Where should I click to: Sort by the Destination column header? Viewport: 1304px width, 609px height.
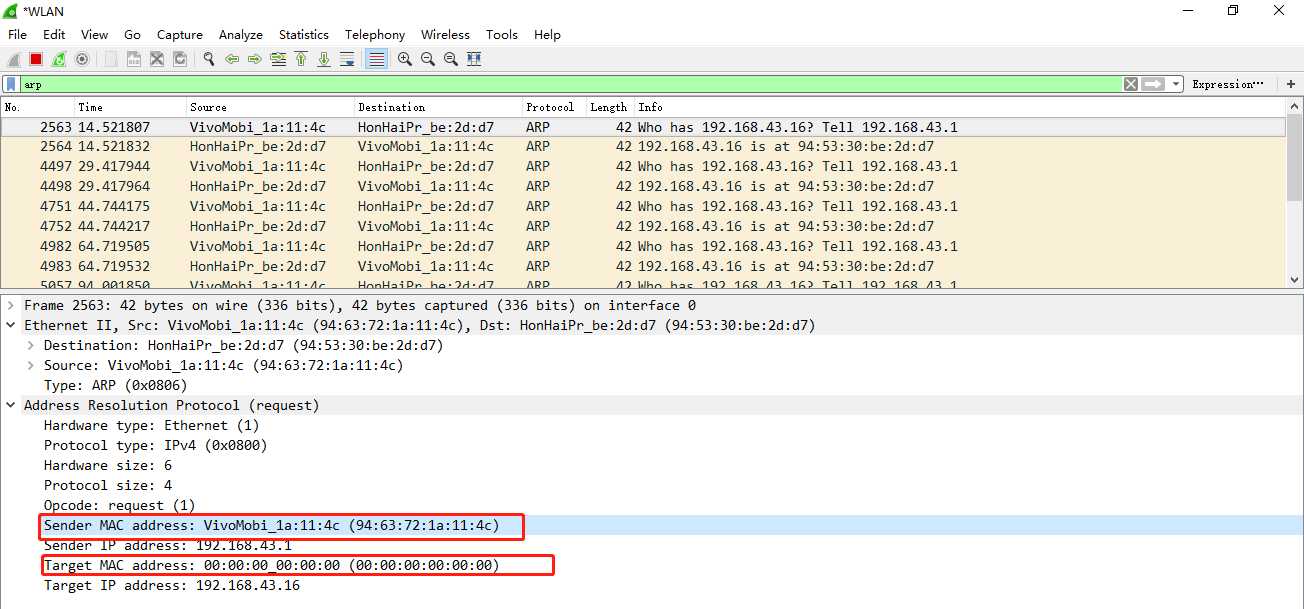(x=439, y=107)
